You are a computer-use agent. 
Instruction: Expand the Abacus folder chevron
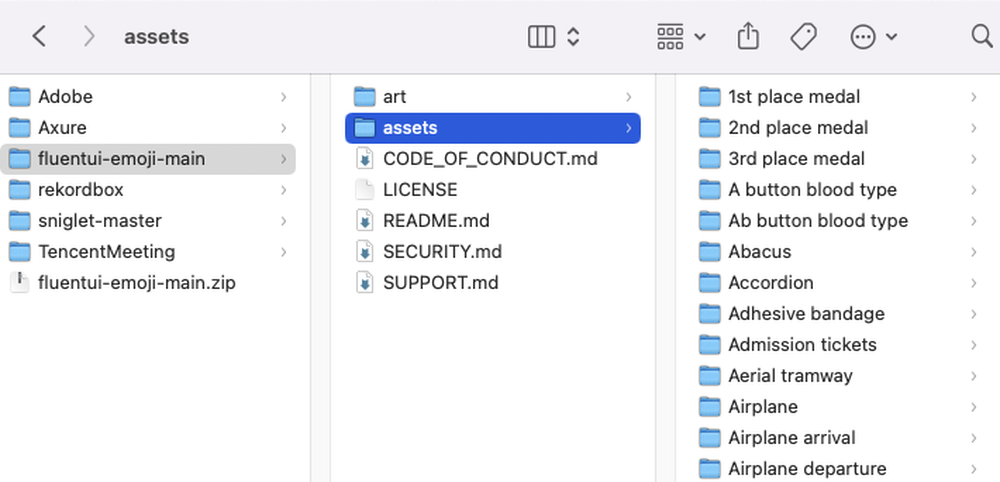(974, 252)
